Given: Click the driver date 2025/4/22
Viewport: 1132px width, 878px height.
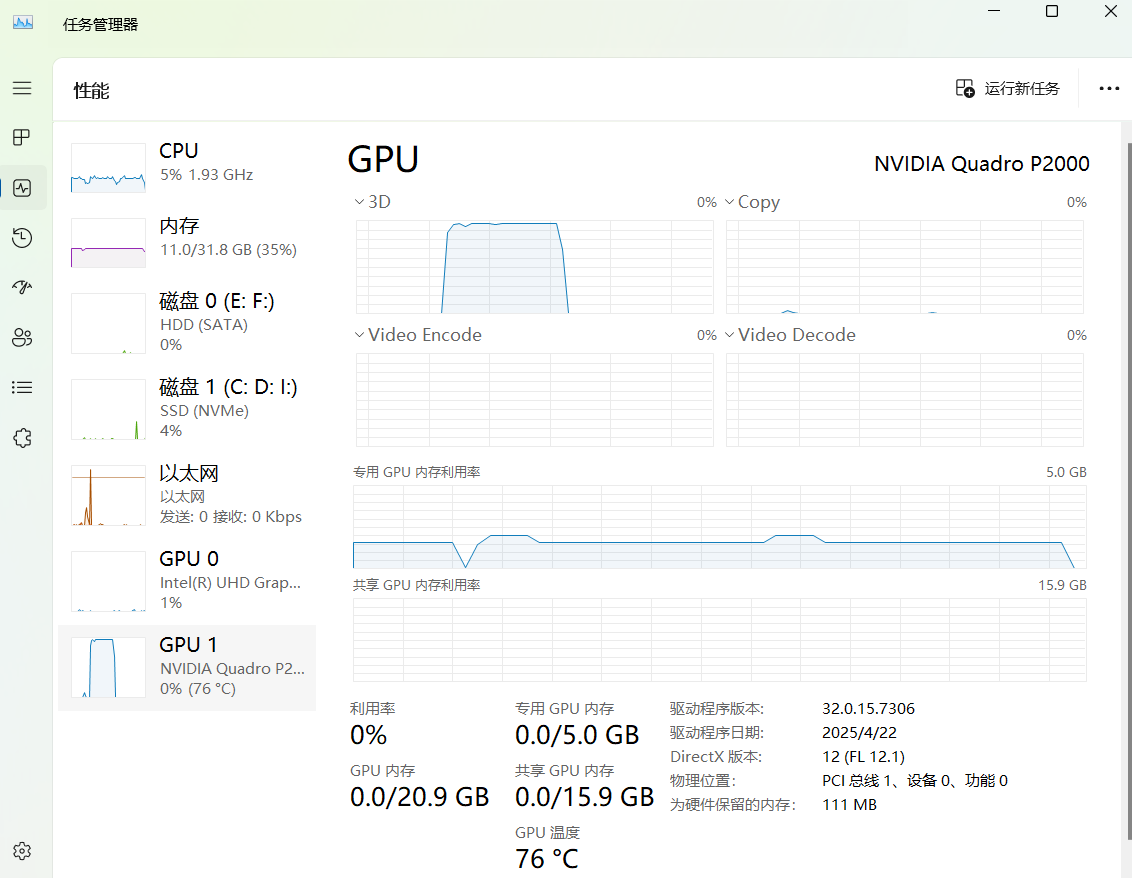Looking at the screenshot, I should pos(859,732).
